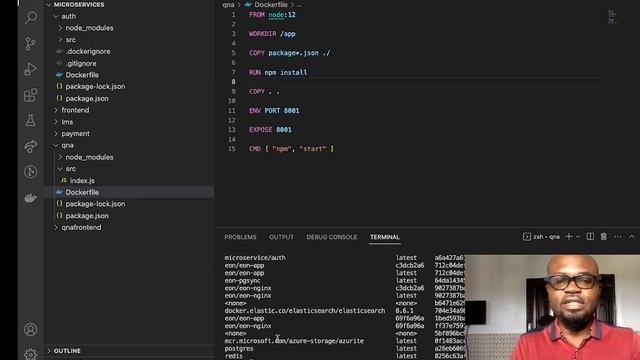Click the FROM node:12 line
Image resolution: width=640 pixels, height=360 pixels.
(272, 15)
